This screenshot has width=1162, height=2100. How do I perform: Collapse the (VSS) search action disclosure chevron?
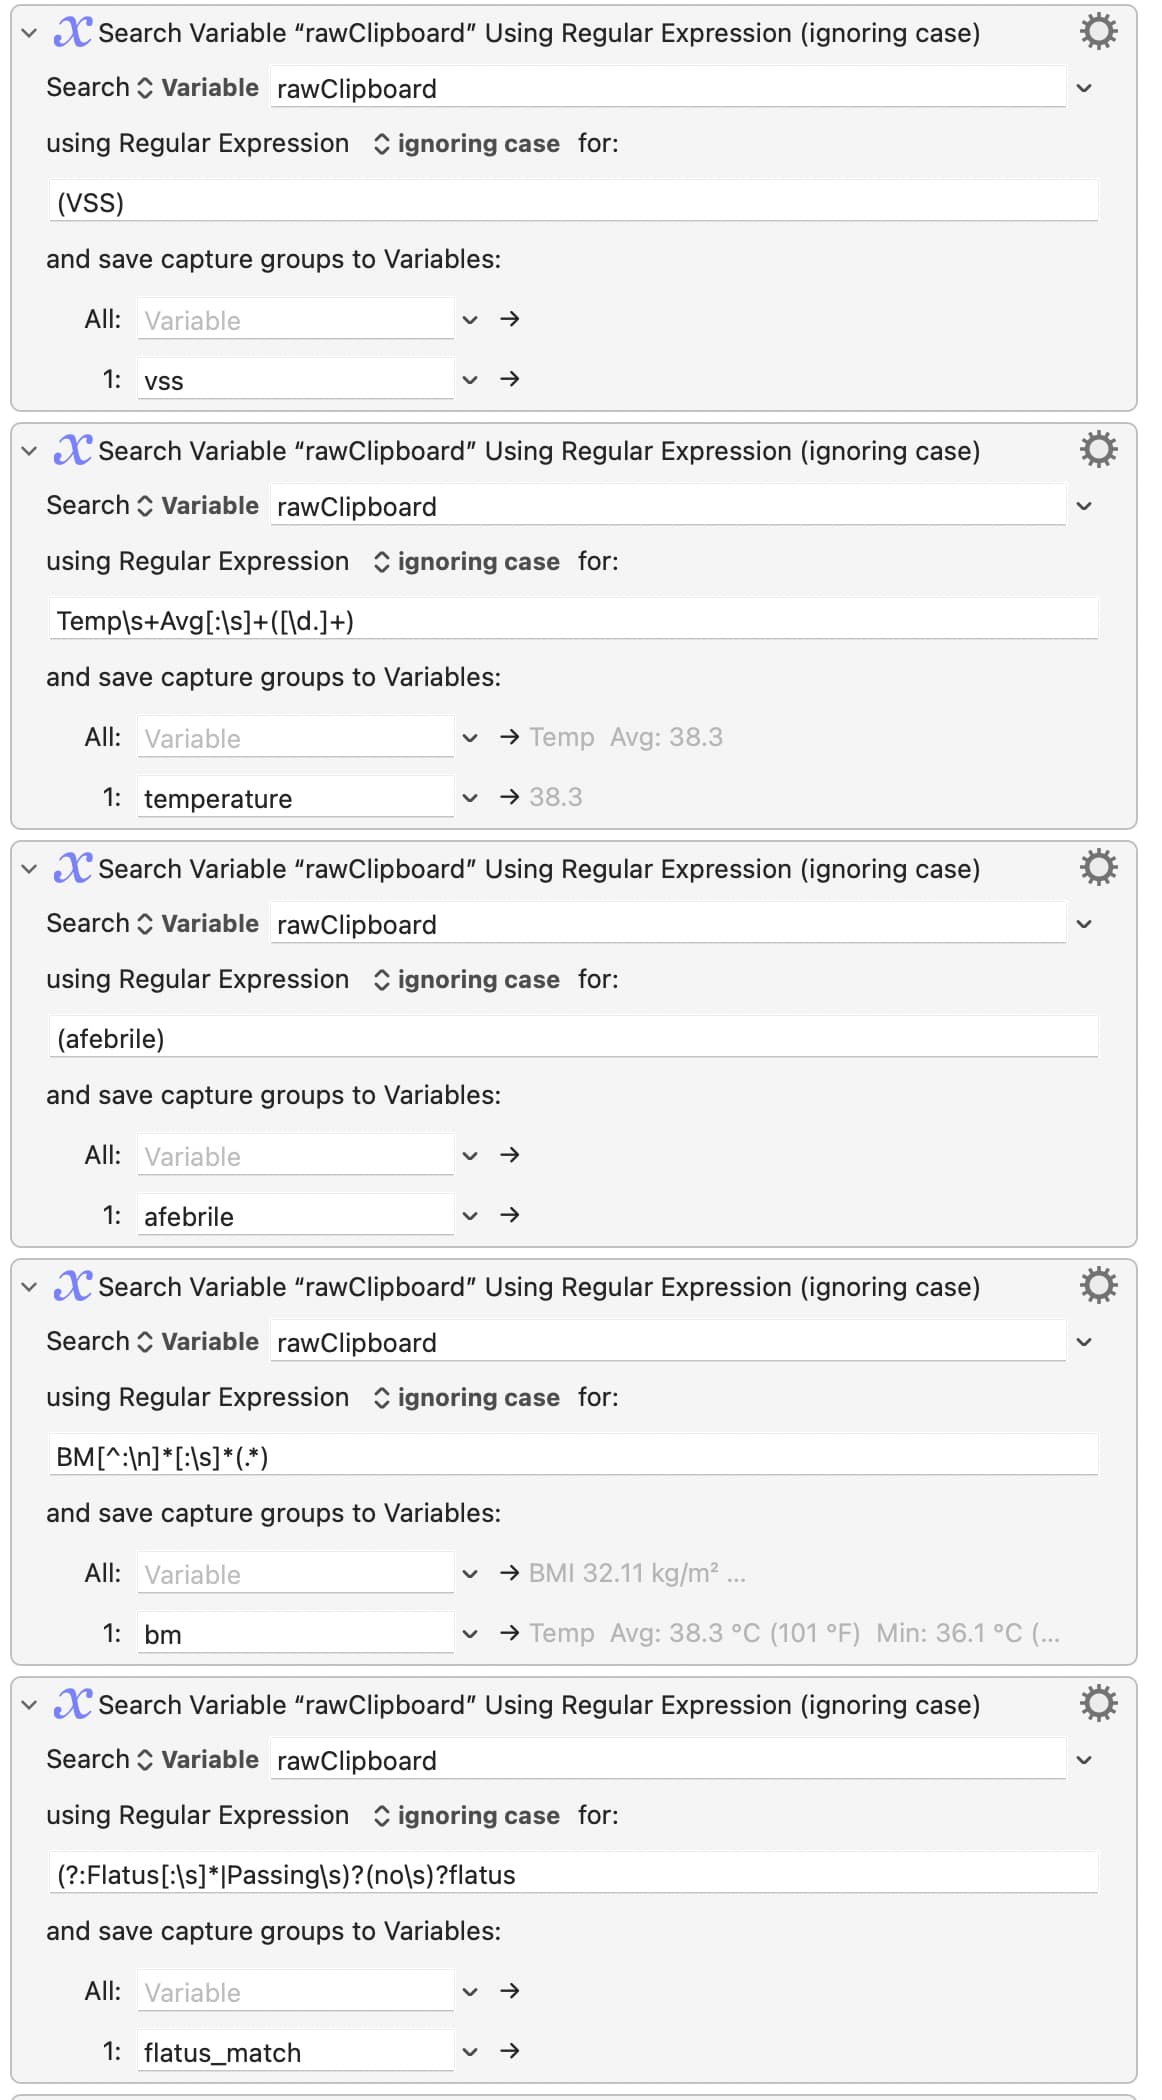pyautogui.click(x=29, y=33)
